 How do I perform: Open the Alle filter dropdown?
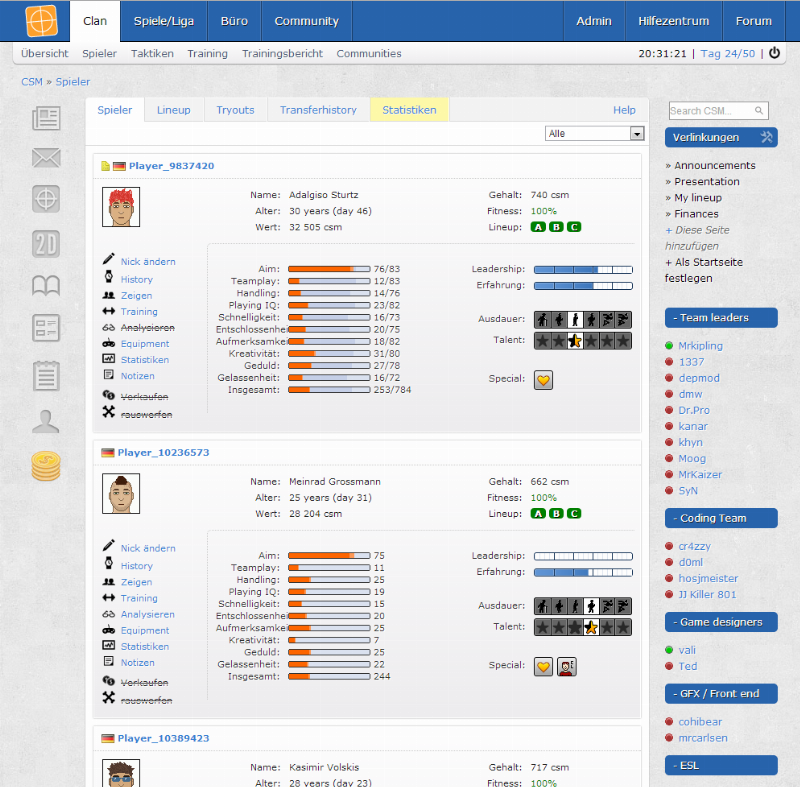point(637,133)
